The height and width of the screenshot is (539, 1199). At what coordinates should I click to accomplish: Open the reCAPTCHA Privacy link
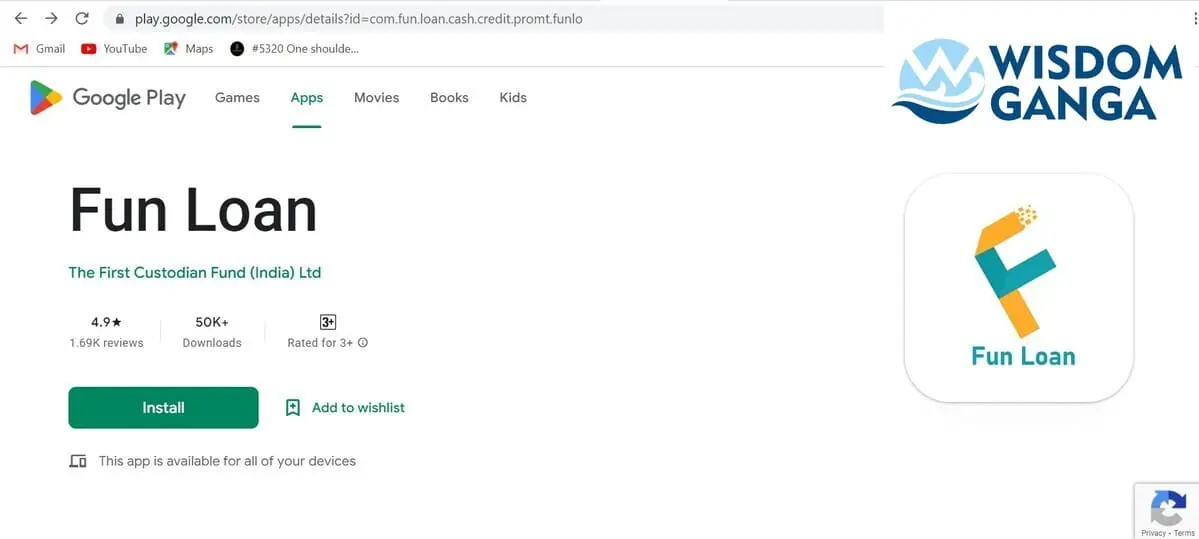[x=1153, y=533]
